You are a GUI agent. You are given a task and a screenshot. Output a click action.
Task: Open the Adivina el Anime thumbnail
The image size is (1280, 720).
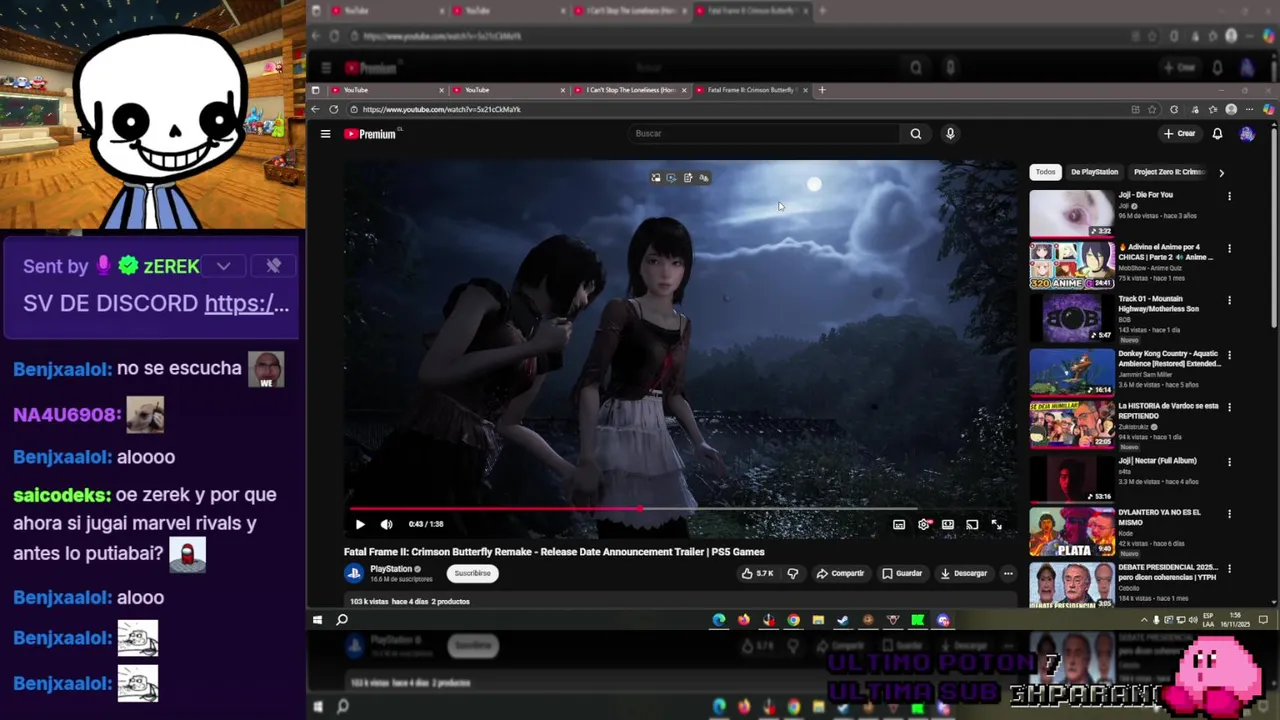point(1071,265)
